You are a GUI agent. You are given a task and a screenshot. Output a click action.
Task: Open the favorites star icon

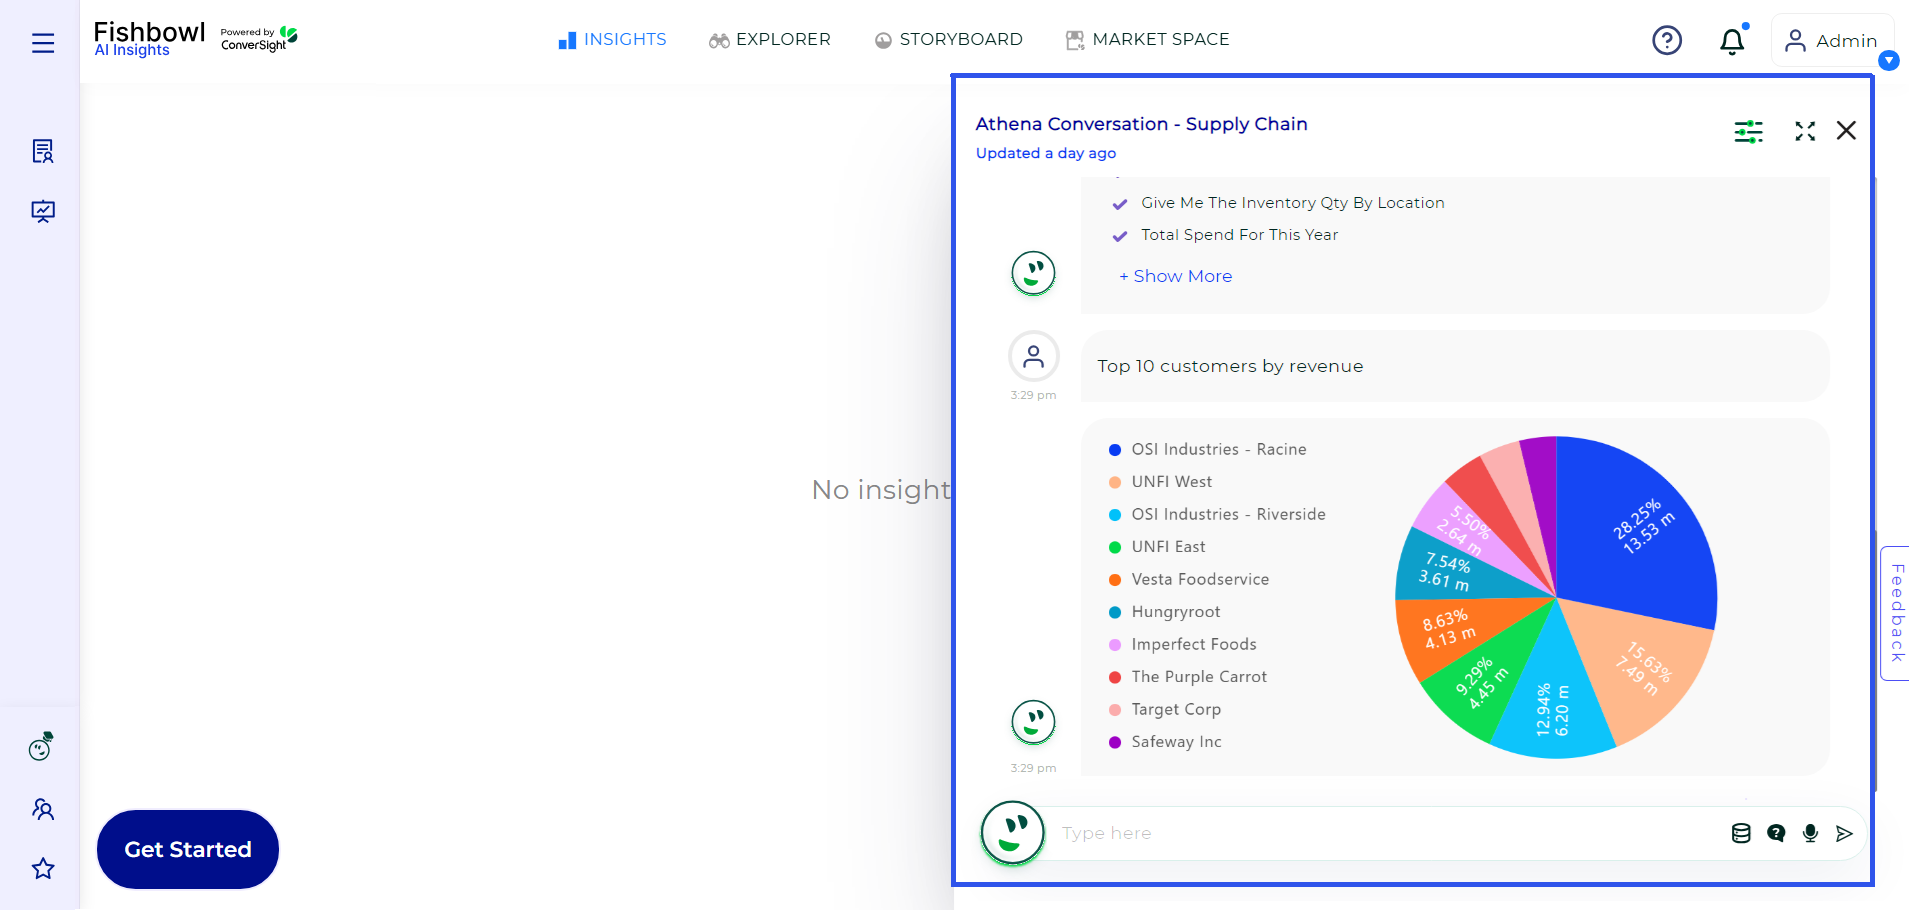click(43, 868)
